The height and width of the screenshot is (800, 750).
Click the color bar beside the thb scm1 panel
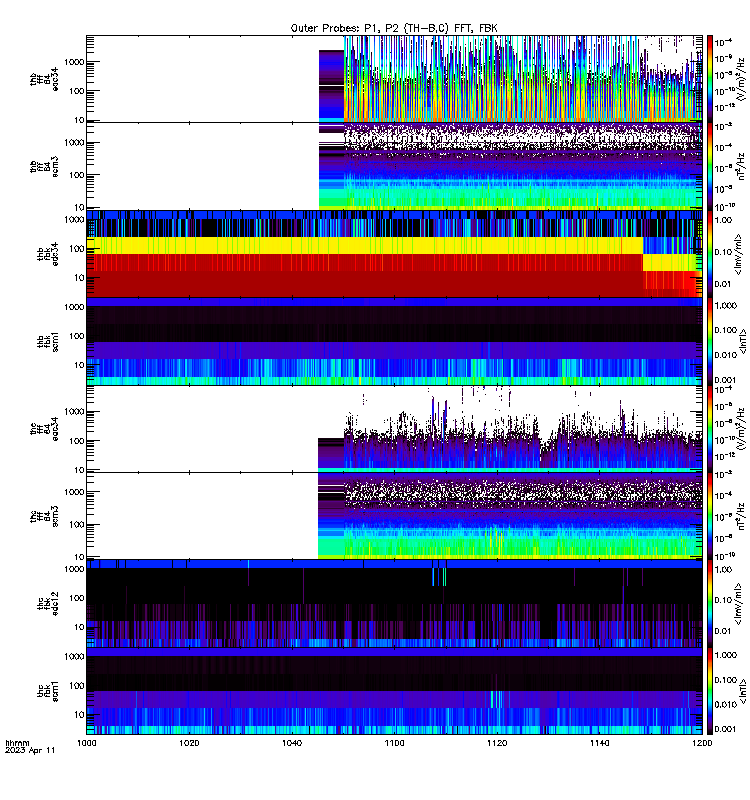click(x=710, y=341)
